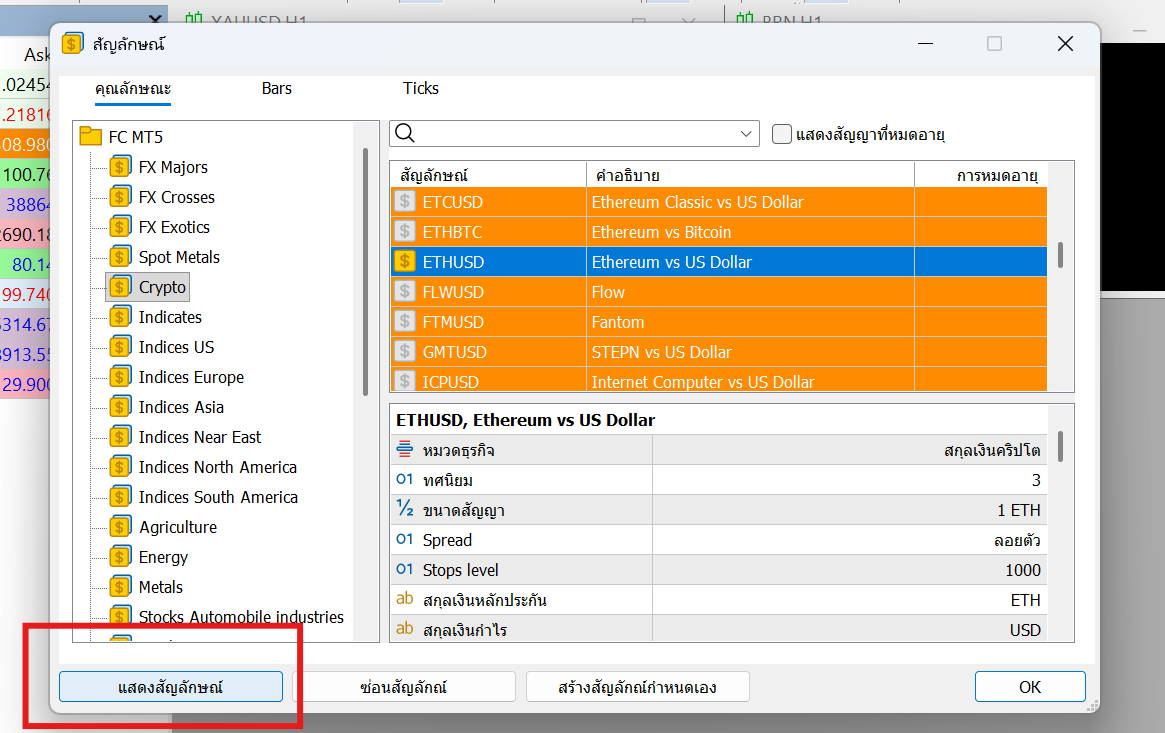Image resolution: width=1165 pixels, height=733 pixels.
Task: Click the FX Exotics folder icon
Action: (120, 227)
